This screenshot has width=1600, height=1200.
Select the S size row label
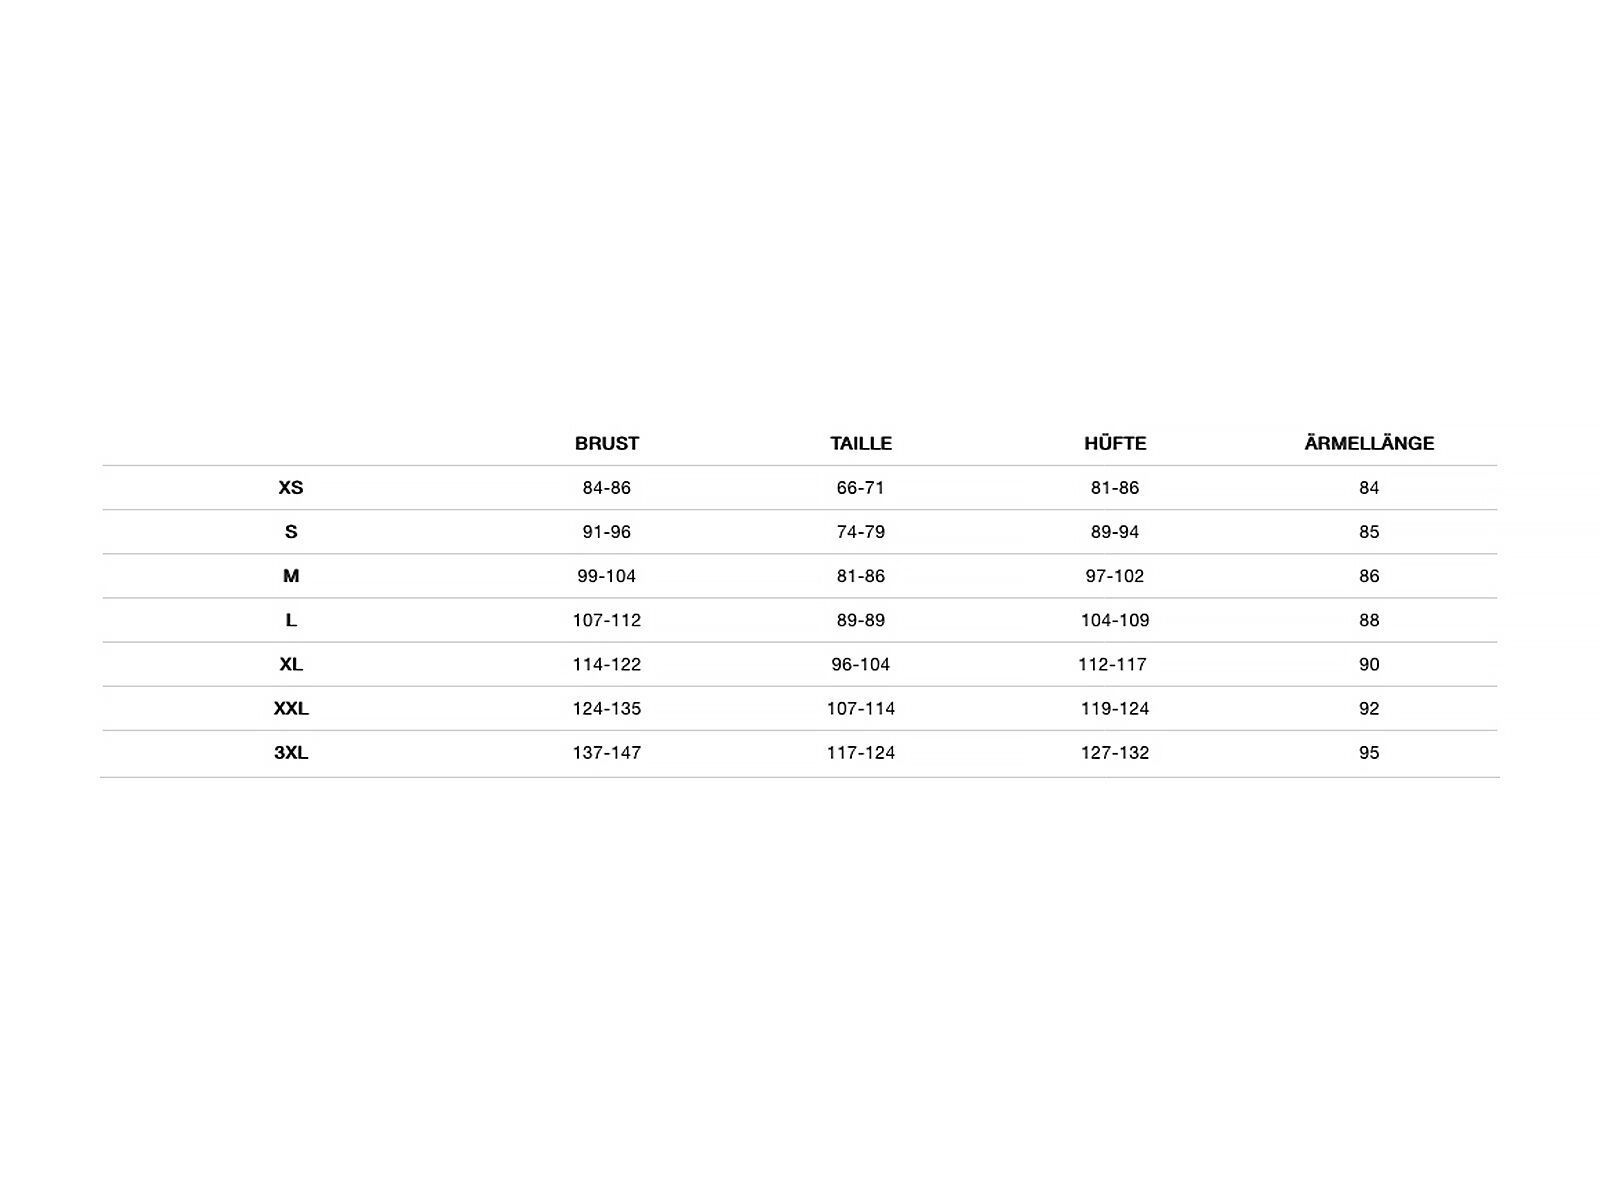pyautogui.click(x=291, y=532)
